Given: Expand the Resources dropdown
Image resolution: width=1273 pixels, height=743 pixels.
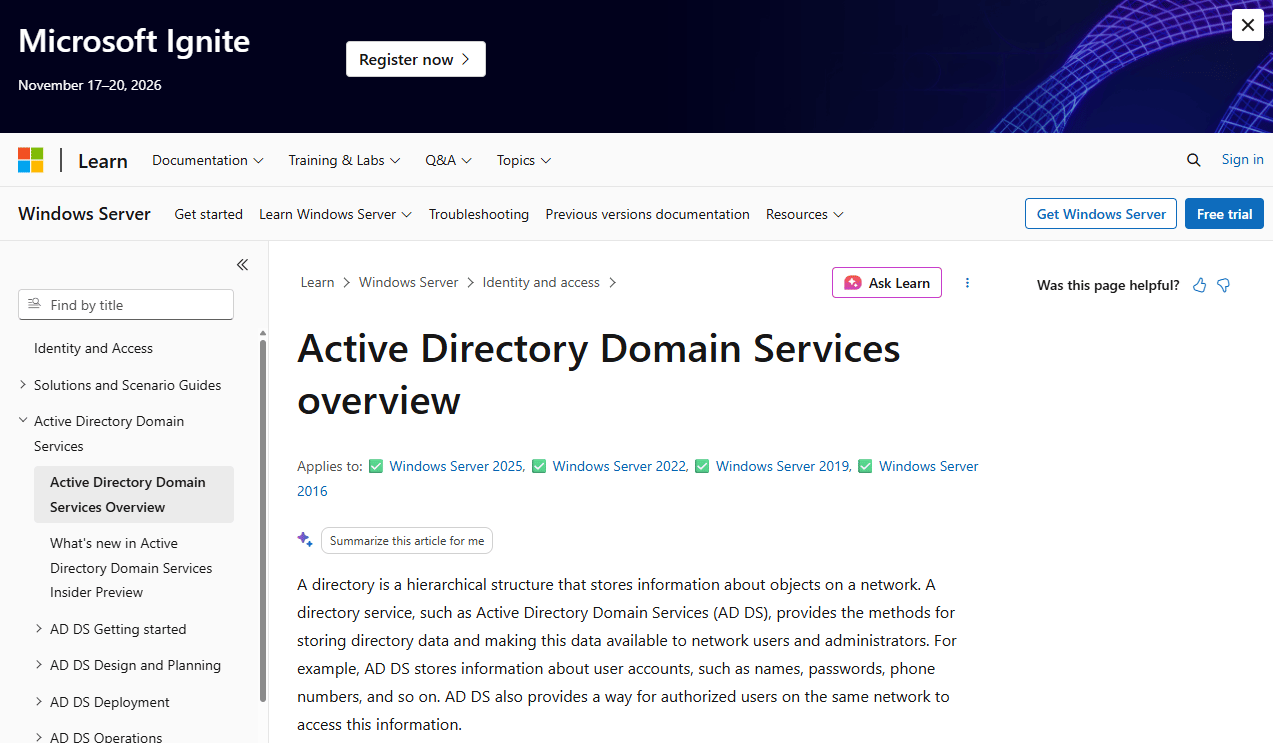Looking at the screenshot, I should 805,214.
